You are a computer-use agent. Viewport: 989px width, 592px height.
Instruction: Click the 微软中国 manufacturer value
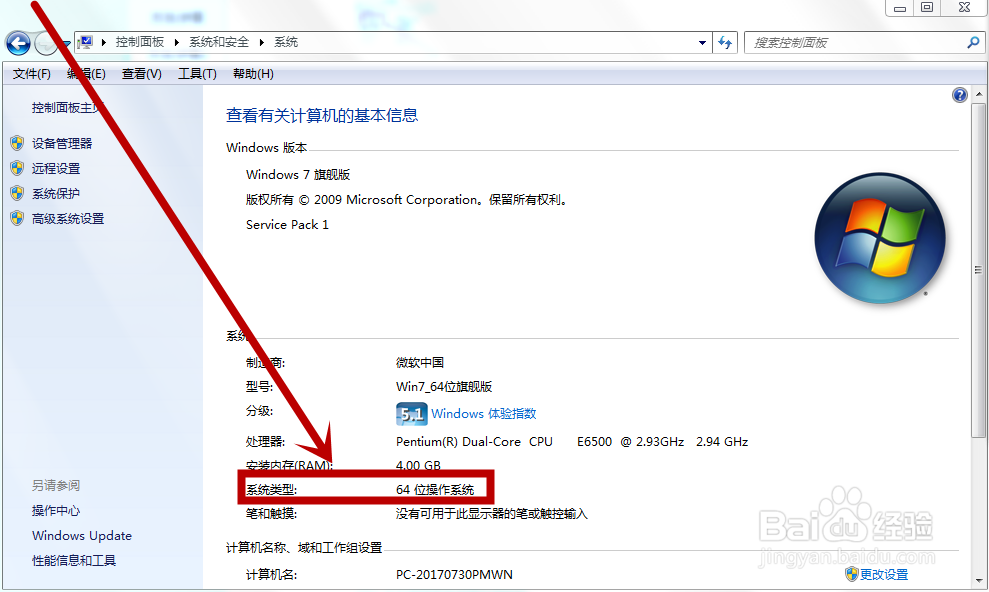(419, 363)
